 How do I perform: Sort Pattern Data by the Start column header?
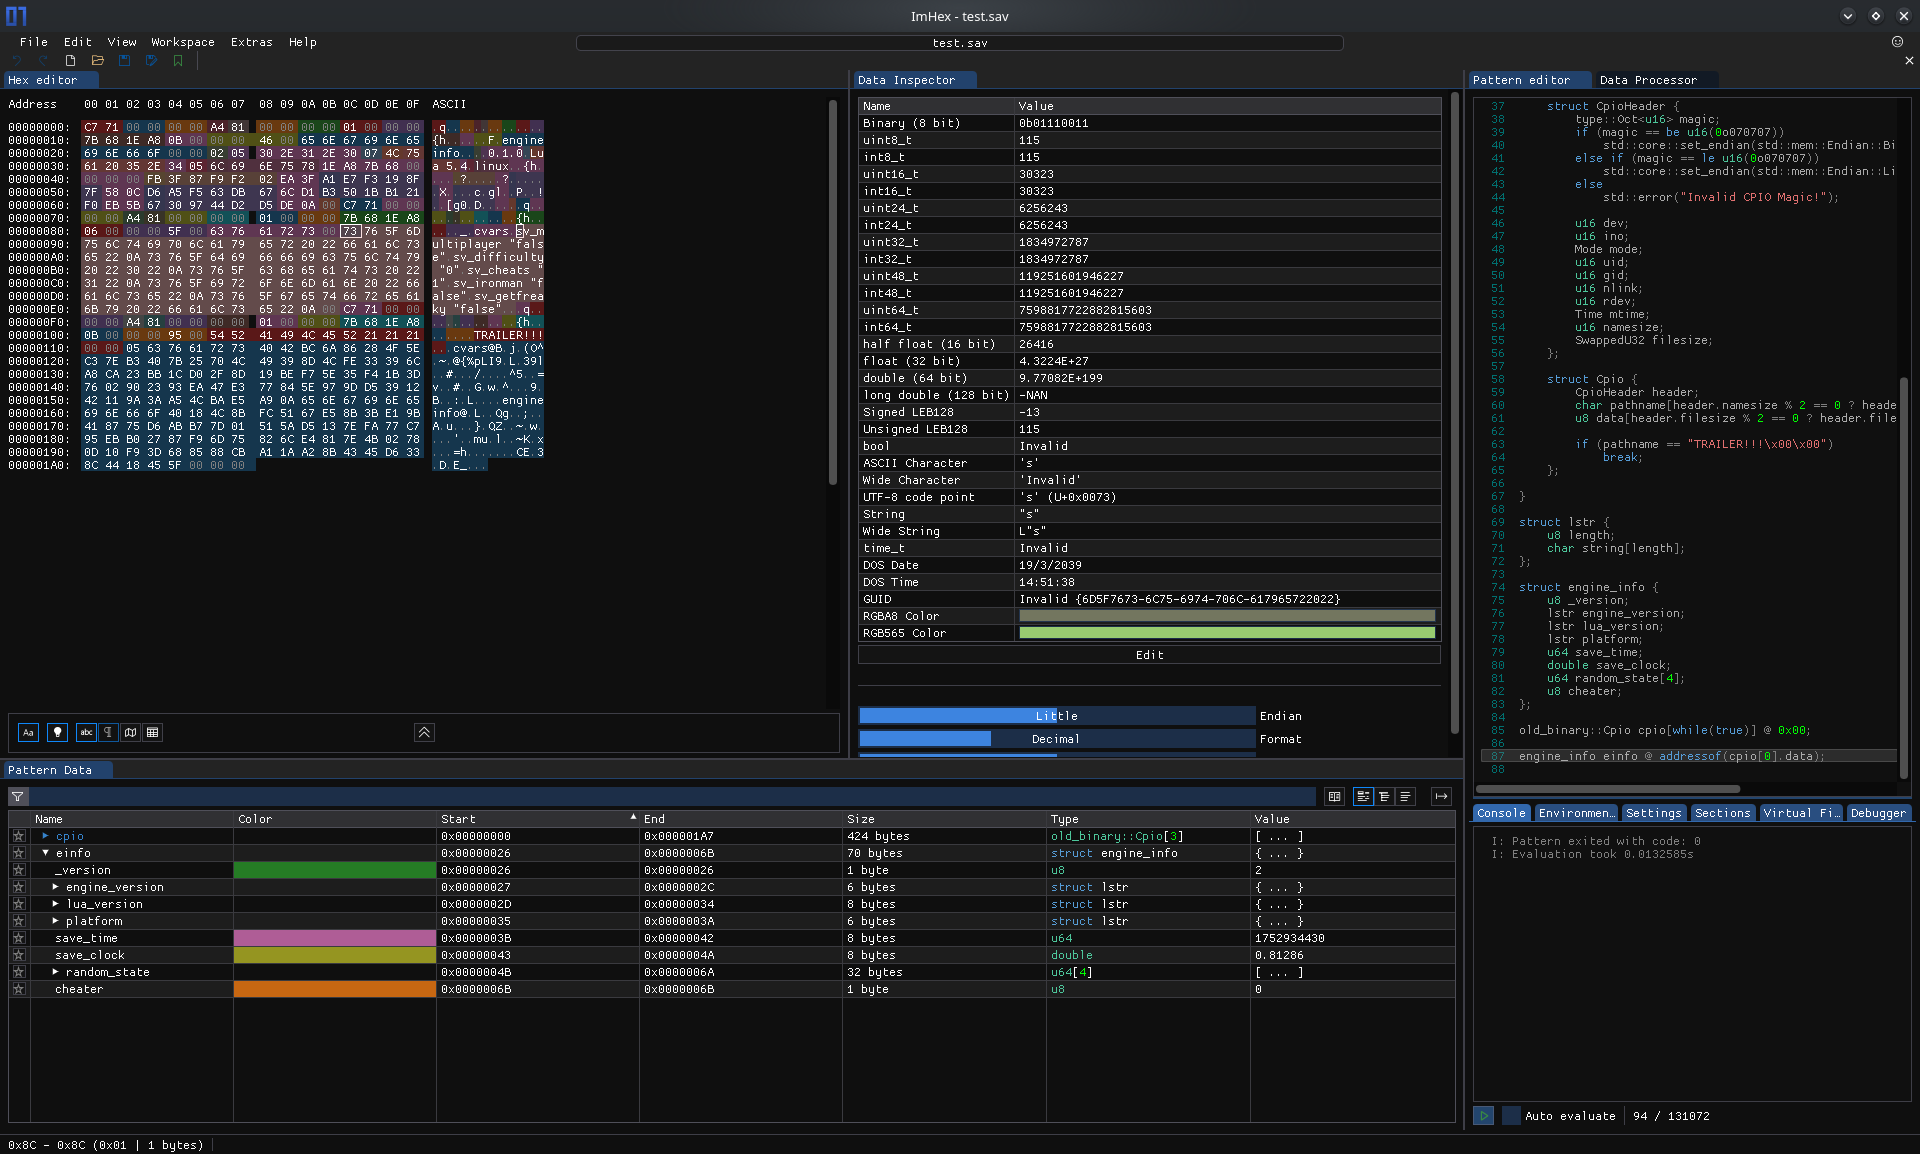coord(538,819)
